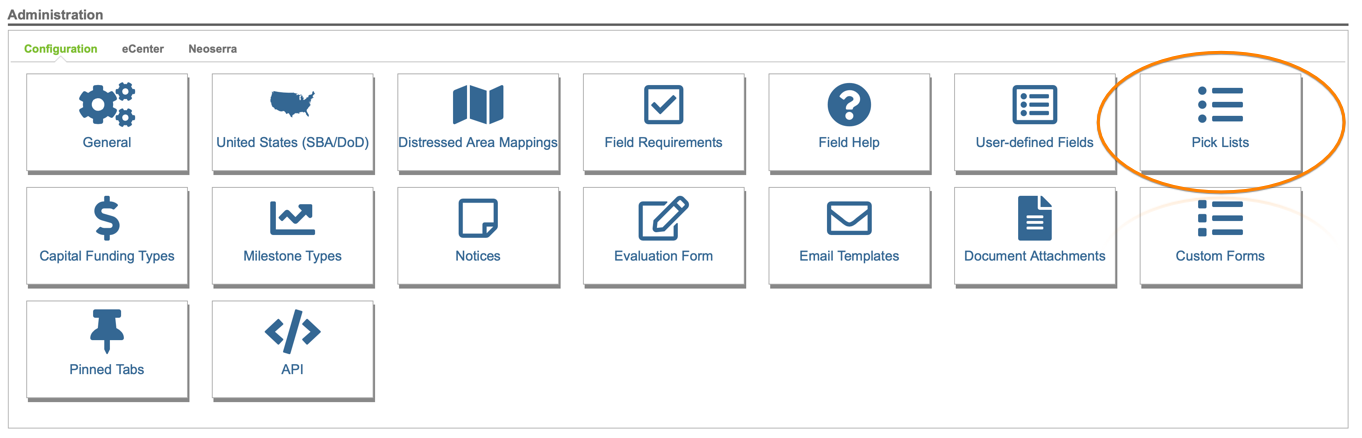Open the Distressed Area Mappings map icon
Image resolution: width=1362 pixels, height=438 pixels.
[478, 105]
